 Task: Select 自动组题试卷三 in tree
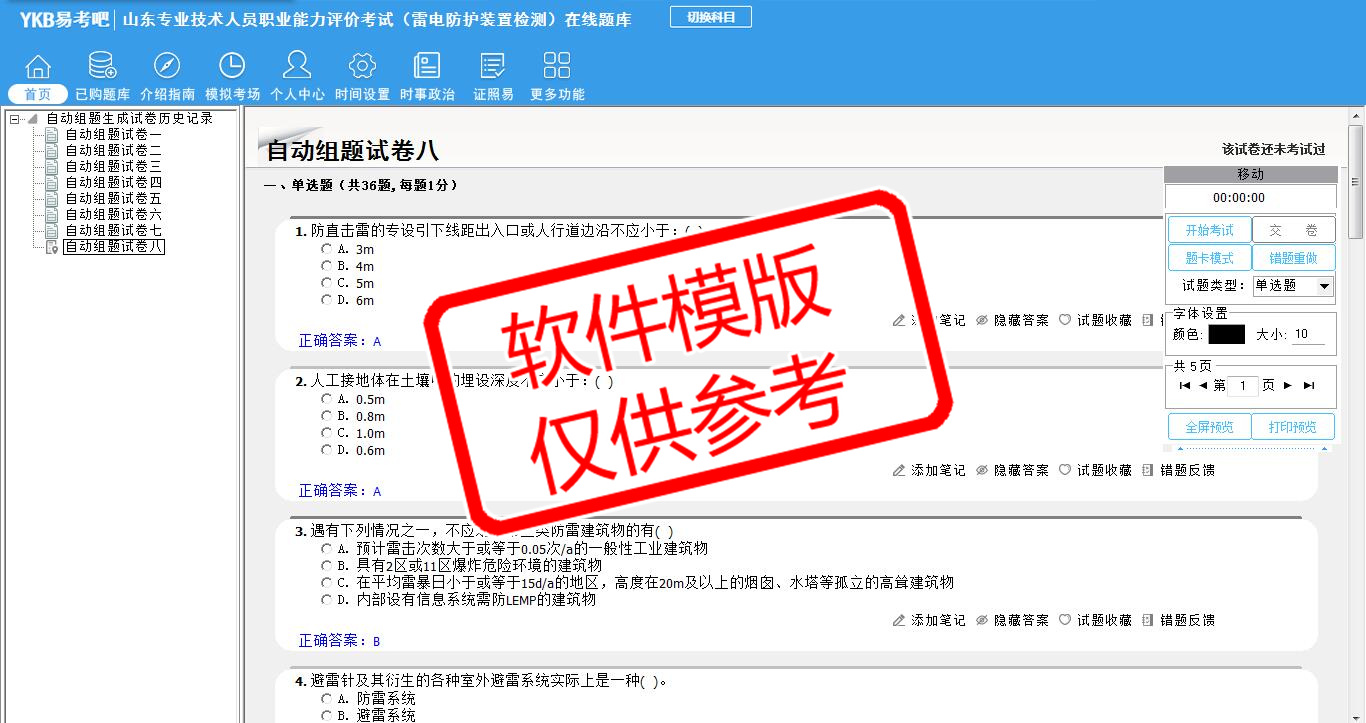click(113, 167)
